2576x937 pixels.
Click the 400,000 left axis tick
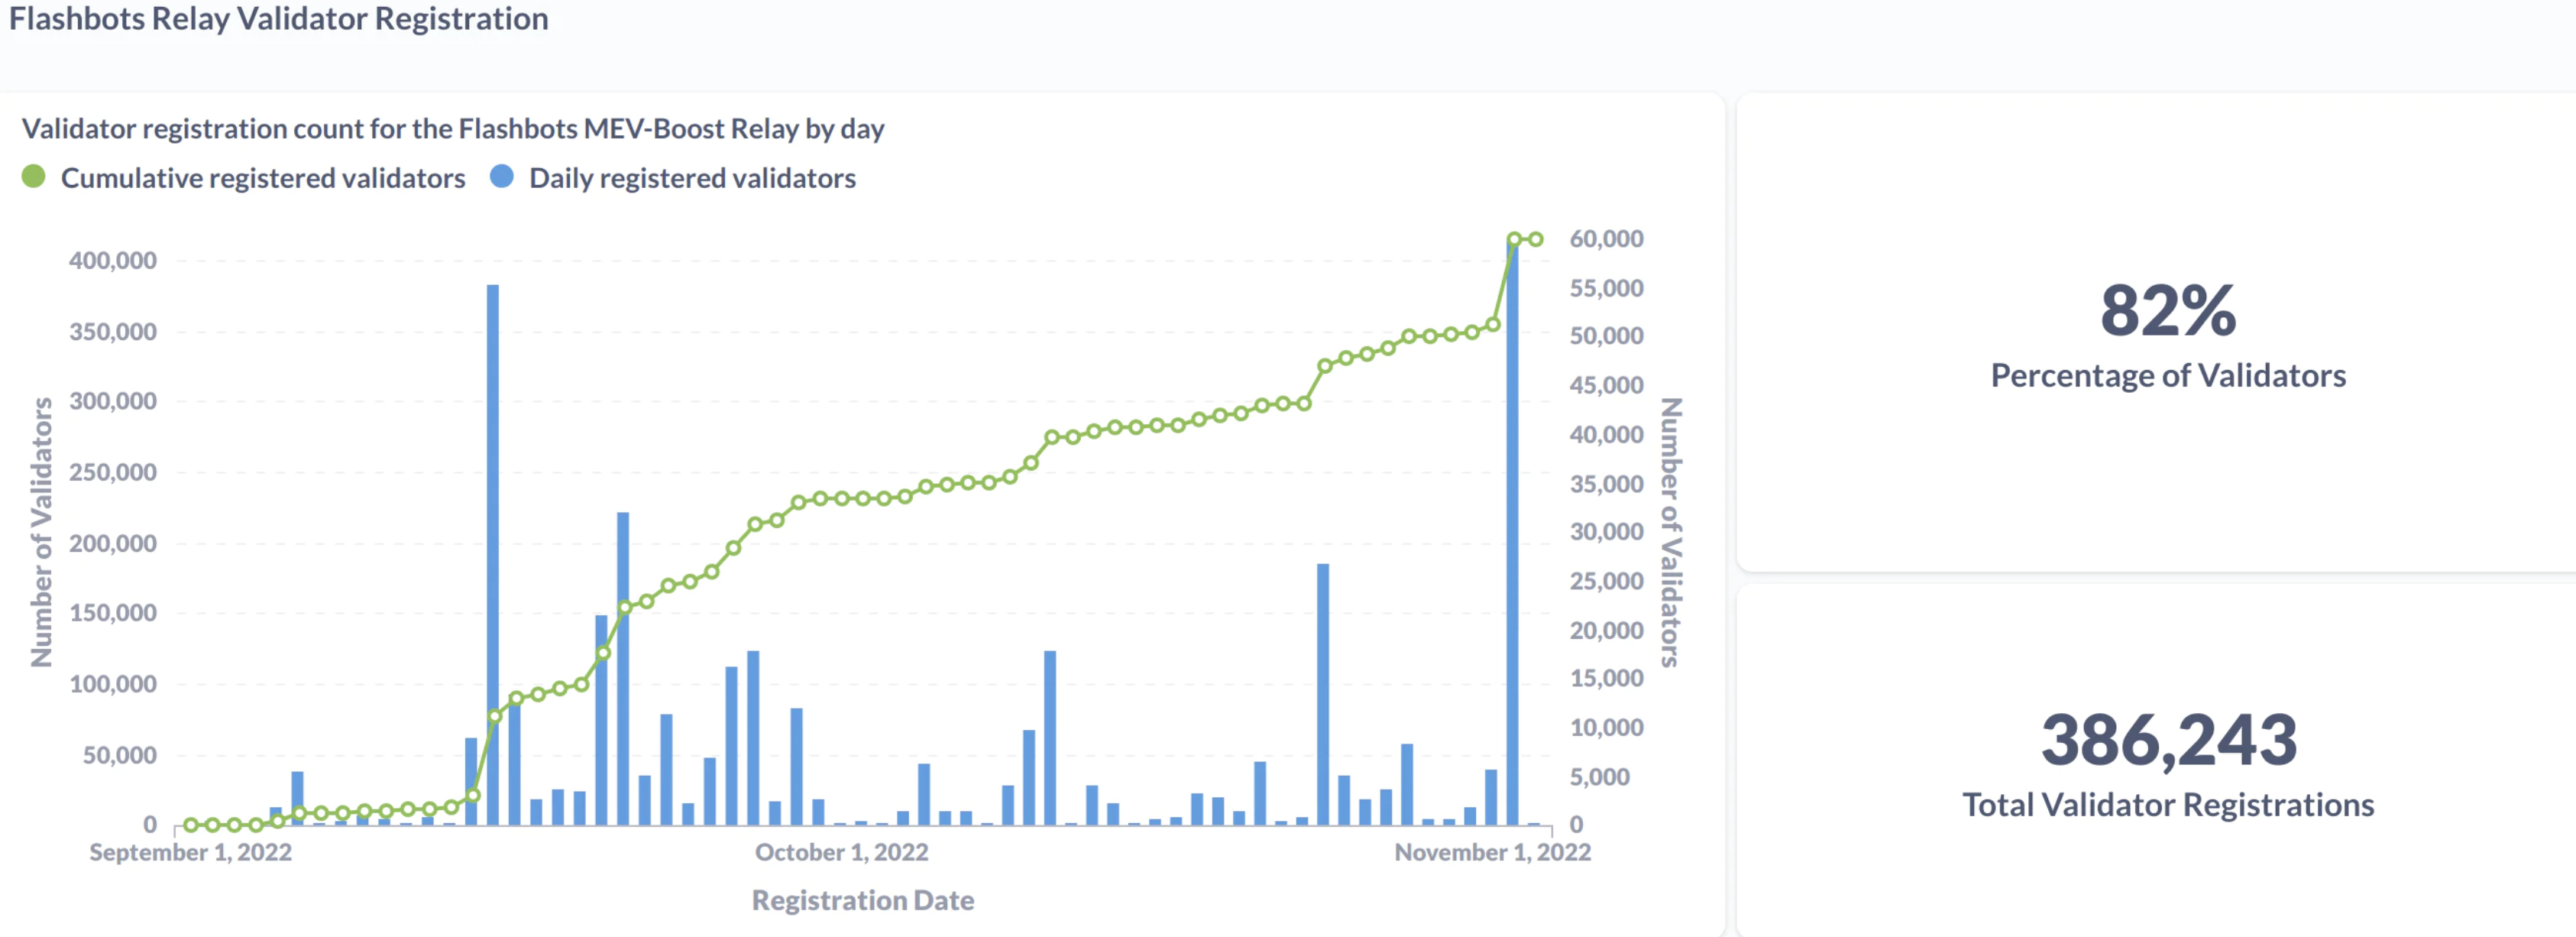pos(113,261)
